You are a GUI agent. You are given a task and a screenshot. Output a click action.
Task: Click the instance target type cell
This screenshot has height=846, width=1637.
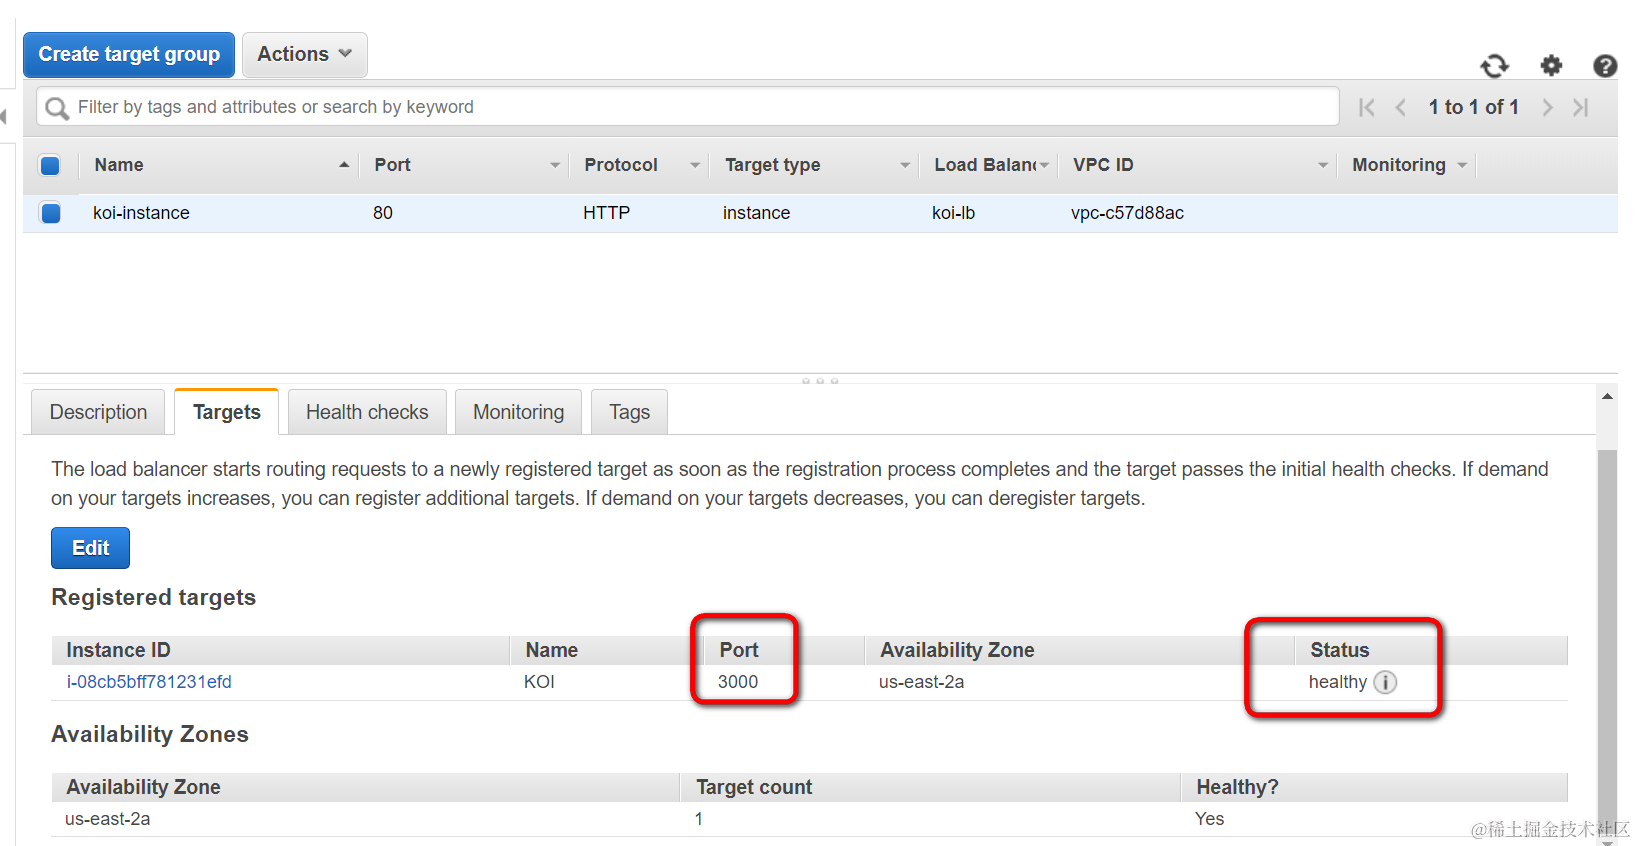point(756,213)
